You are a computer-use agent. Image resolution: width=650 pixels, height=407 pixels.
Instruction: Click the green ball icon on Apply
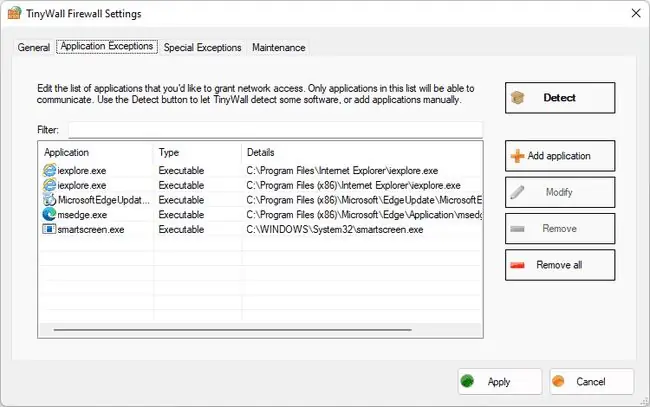click(467, 381)
